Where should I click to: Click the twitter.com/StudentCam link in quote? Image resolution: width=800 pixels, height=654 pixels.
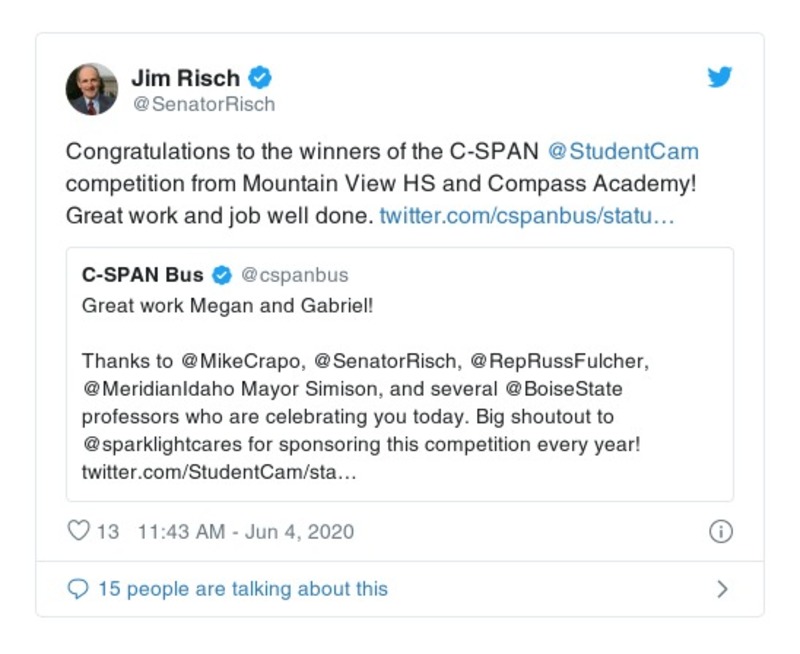pos(219,470)
